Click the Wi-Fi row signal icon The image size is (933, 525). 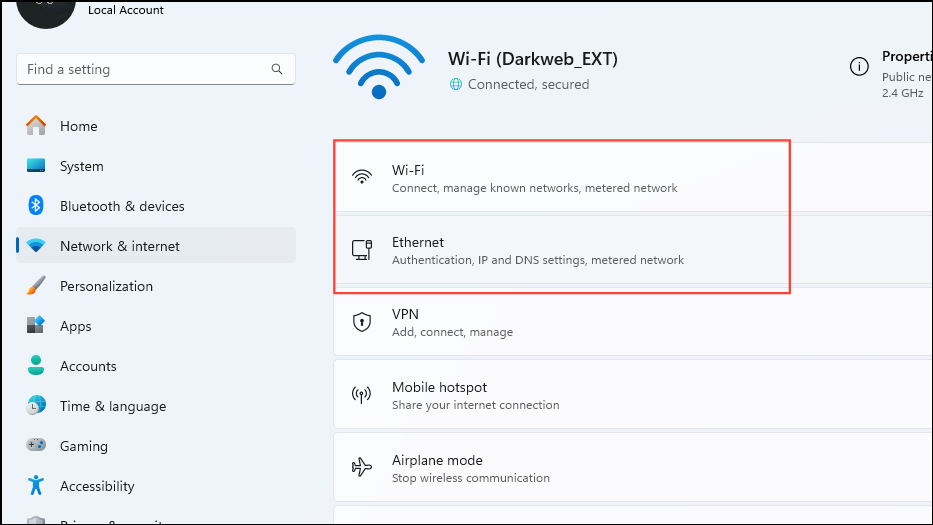click(x=362, y=177)
